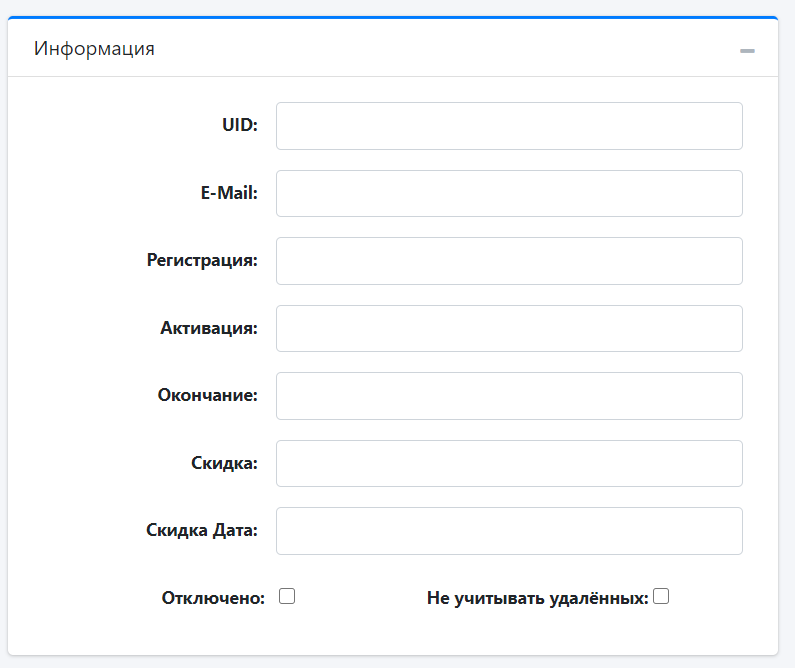Screen dimensions: 795x668
Task: Toggle the Отключено checkbox
Action: tap(287, 596)
